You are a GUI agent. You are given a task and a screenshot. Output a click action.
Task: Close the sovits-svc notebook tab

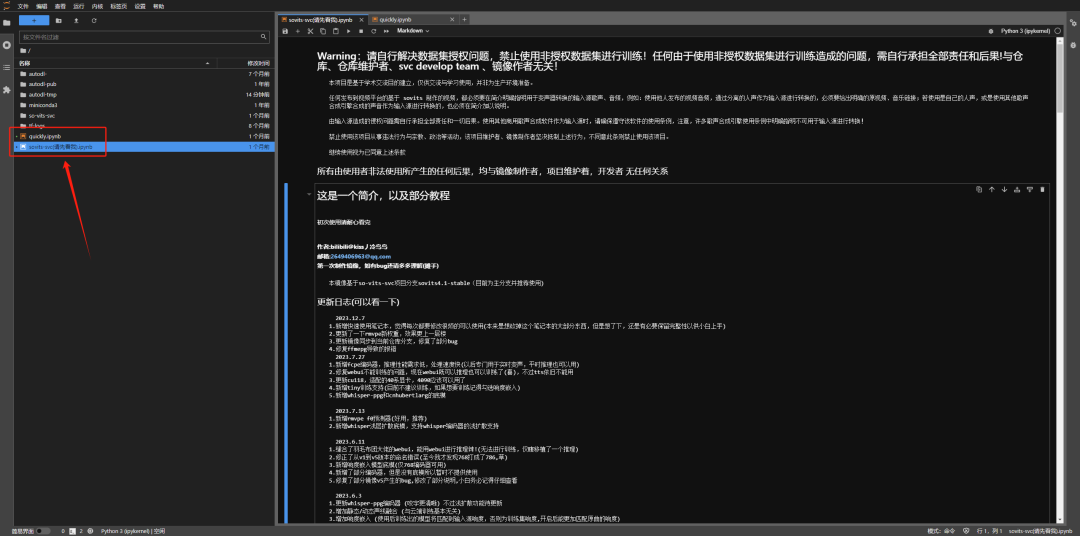click(362, 19)
